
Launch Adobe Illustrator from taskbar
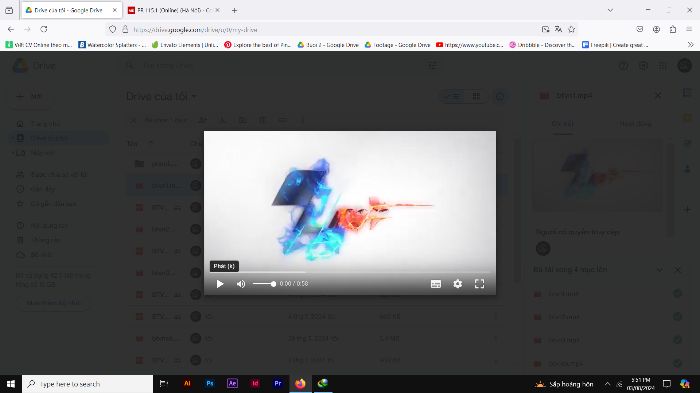pos(187,384)
